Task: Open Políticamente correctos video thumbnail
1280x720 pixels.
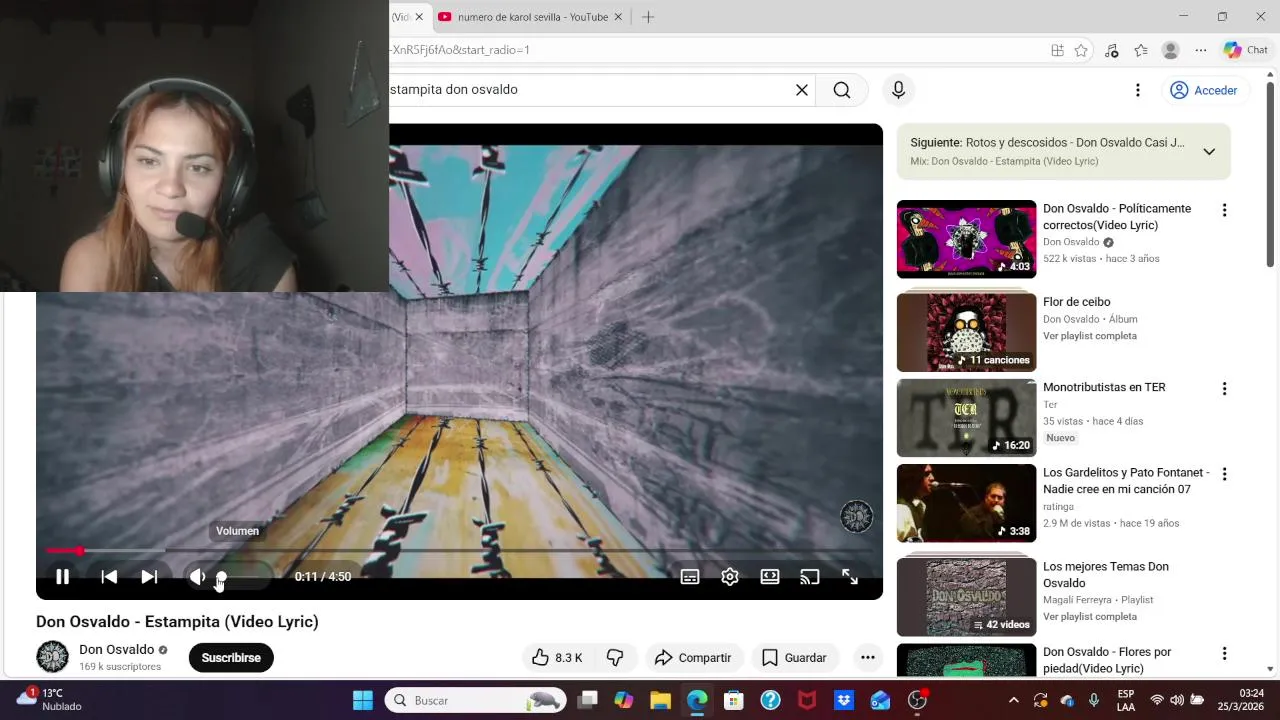Action: pos(966,239)
